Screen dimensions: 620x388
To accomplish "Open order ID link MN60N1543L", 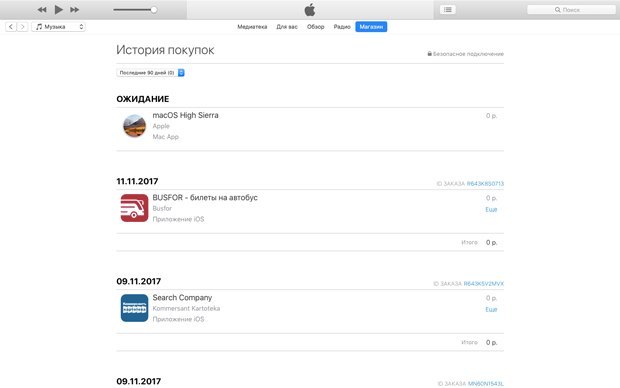I will point(486,384).
